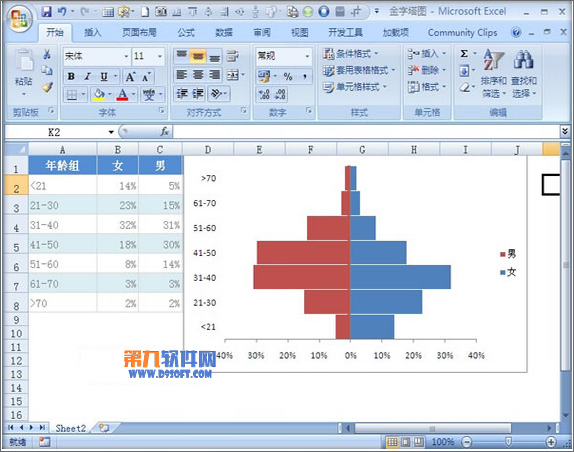Switch to the 插入 ribbon tab
Screen dimensions: 574x452
tap(92, 33)
